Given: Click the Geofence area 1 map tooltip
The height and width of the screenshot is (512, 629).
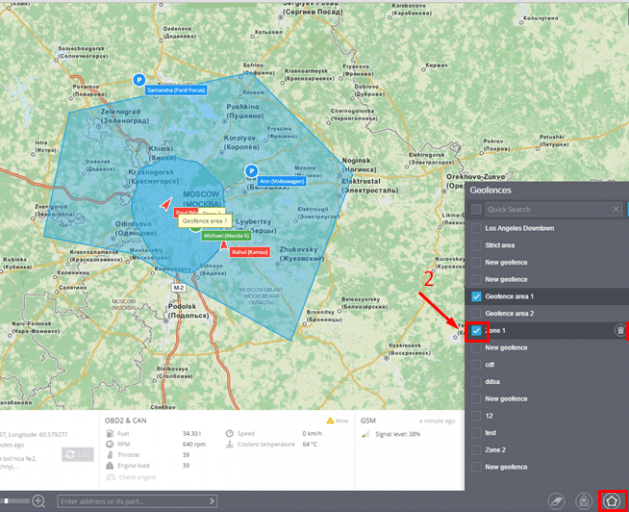Looking at the screenshot, I should 205,221.
